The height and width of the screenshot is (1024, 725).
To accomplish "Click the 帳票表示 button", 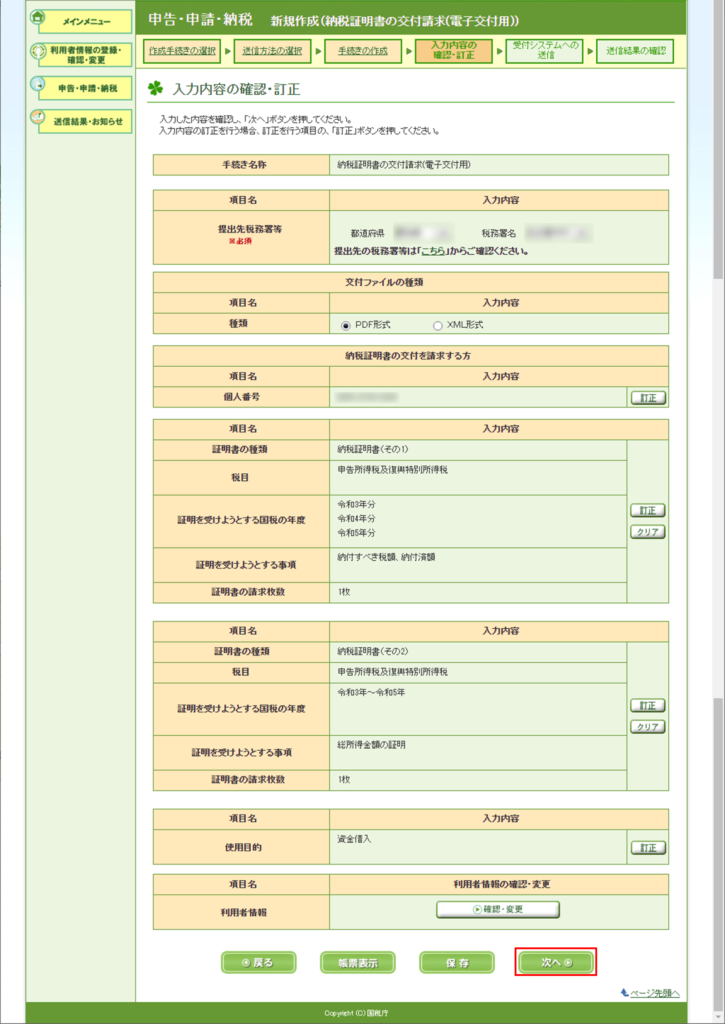I will 357,963.
